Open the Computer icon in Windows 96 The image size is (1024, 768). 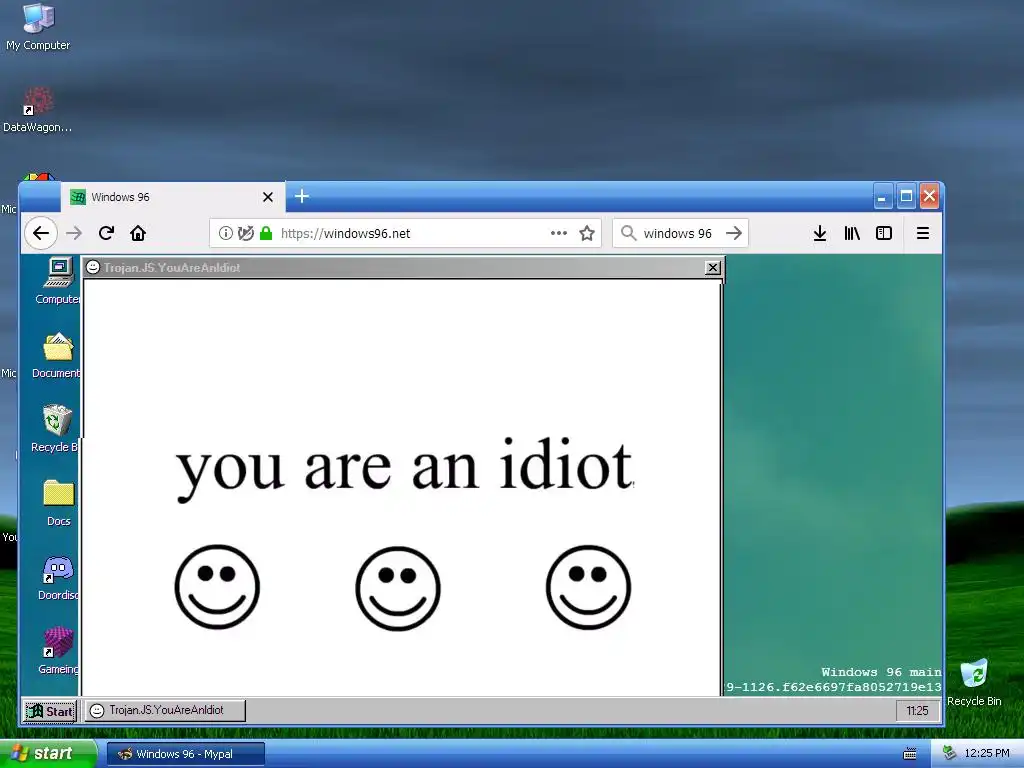click(58, 281)
